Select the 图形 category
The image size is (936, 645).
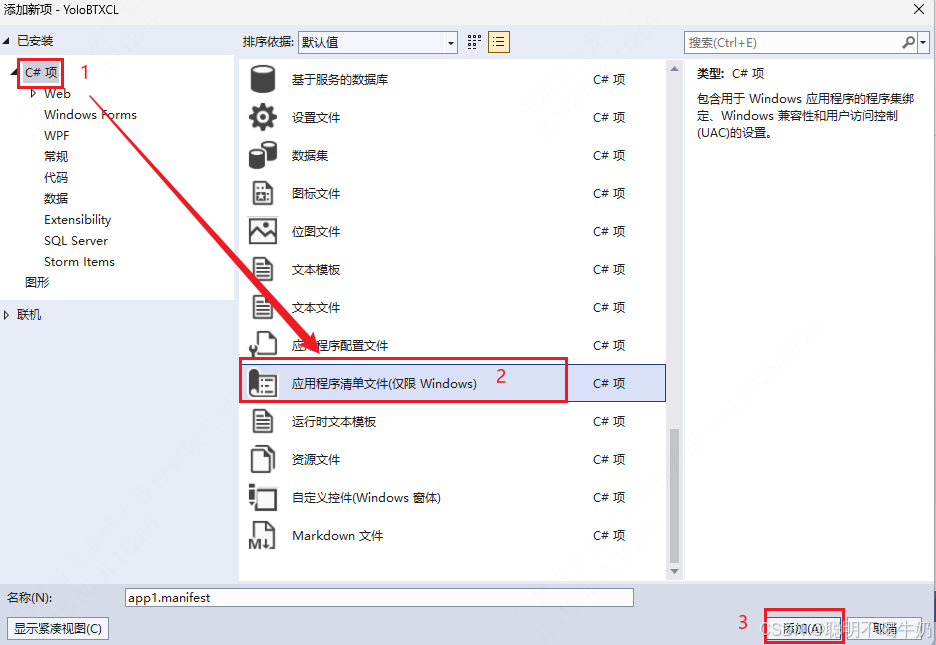37,282
